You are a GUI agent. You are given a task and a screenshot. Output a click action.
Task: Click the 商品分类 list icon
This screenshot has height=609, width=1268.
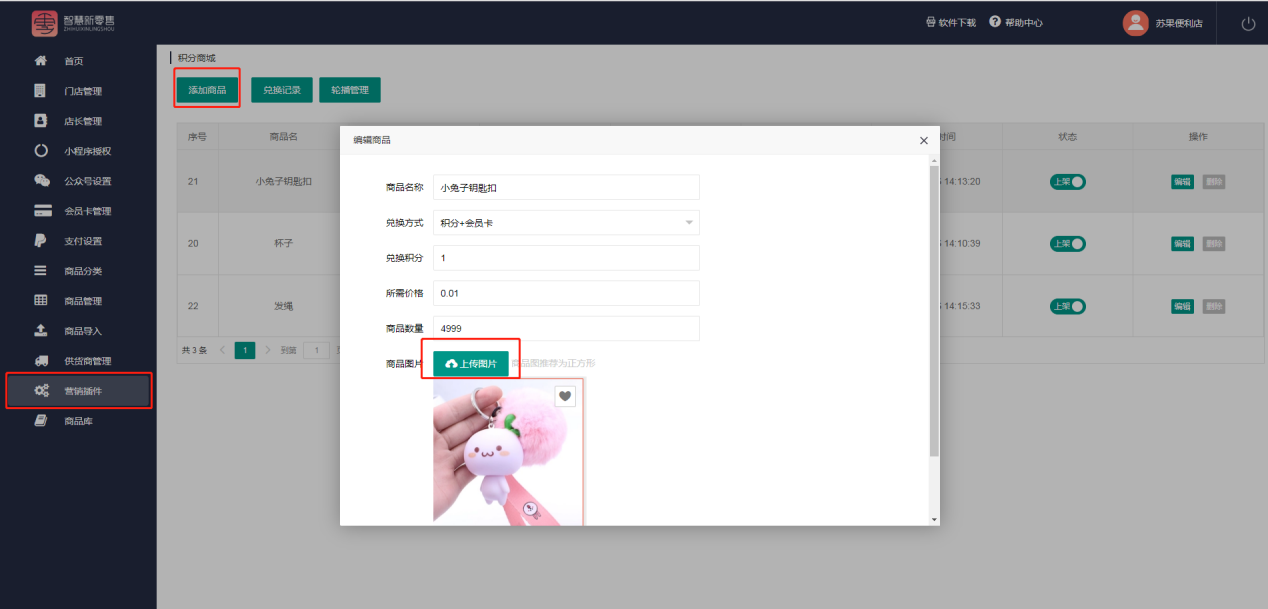coord(41,271)
